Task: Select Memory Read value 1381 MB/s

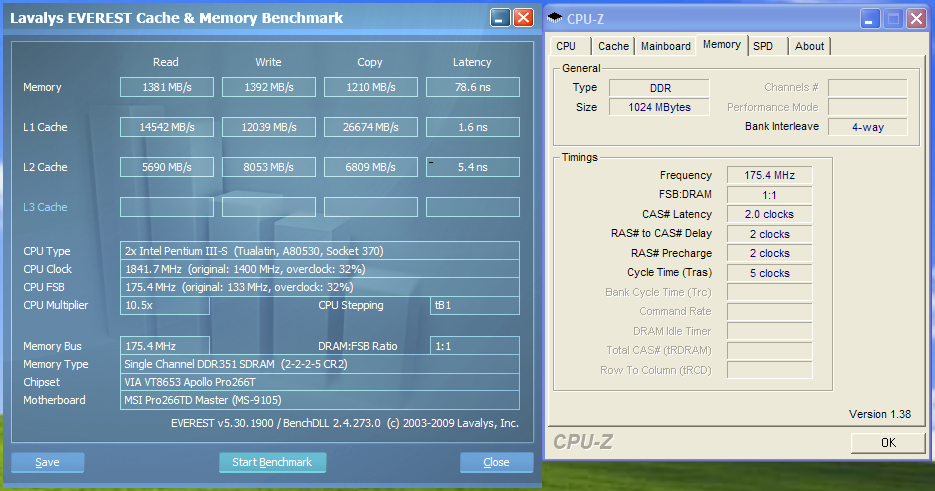Action: 167,87
